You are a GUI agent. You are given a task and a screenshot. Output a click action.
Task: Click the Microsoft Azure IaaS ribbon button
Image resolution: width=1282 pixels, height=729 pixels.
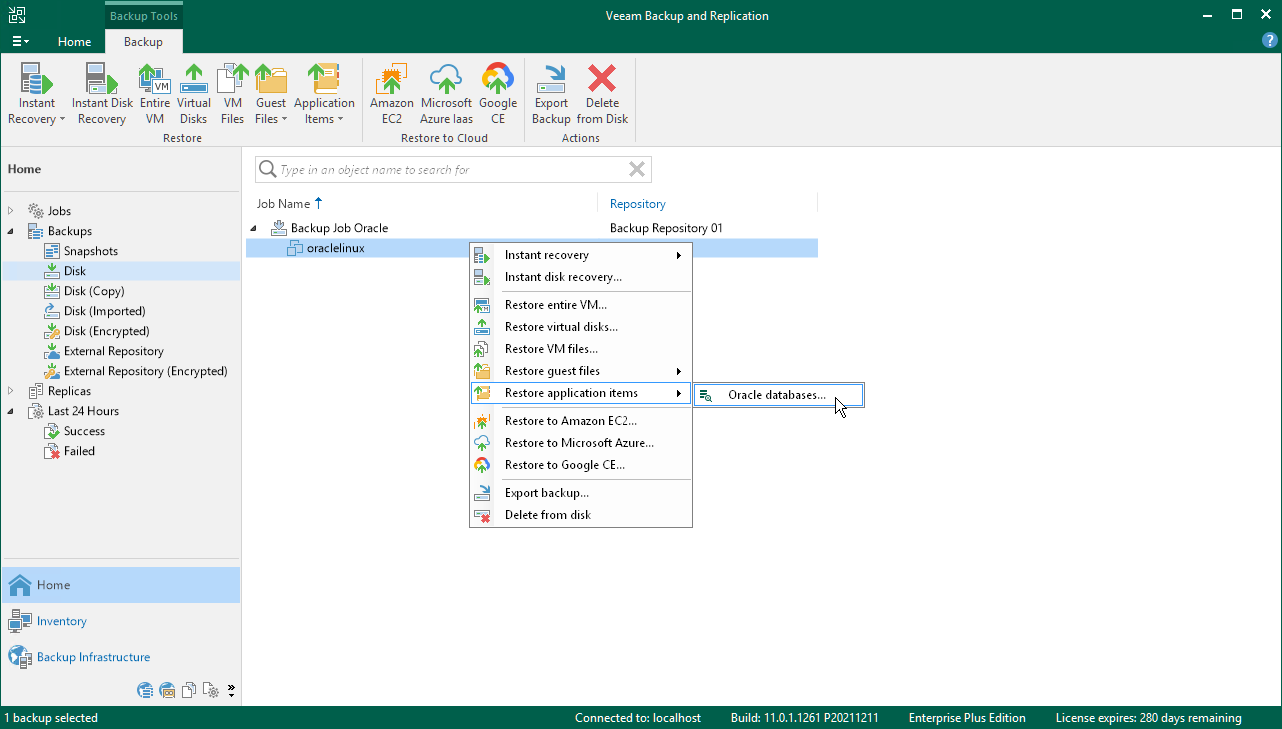click(x=446, y=94)
